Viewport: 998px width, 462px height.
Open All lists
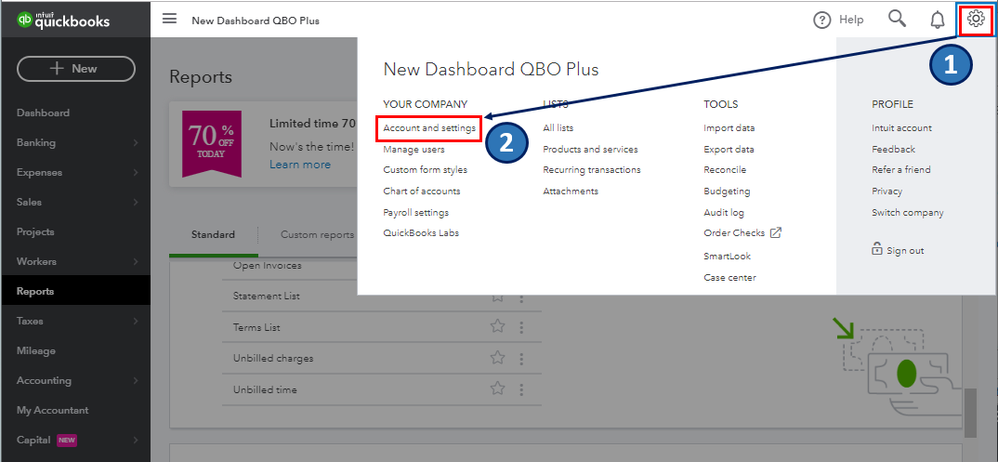558,128
